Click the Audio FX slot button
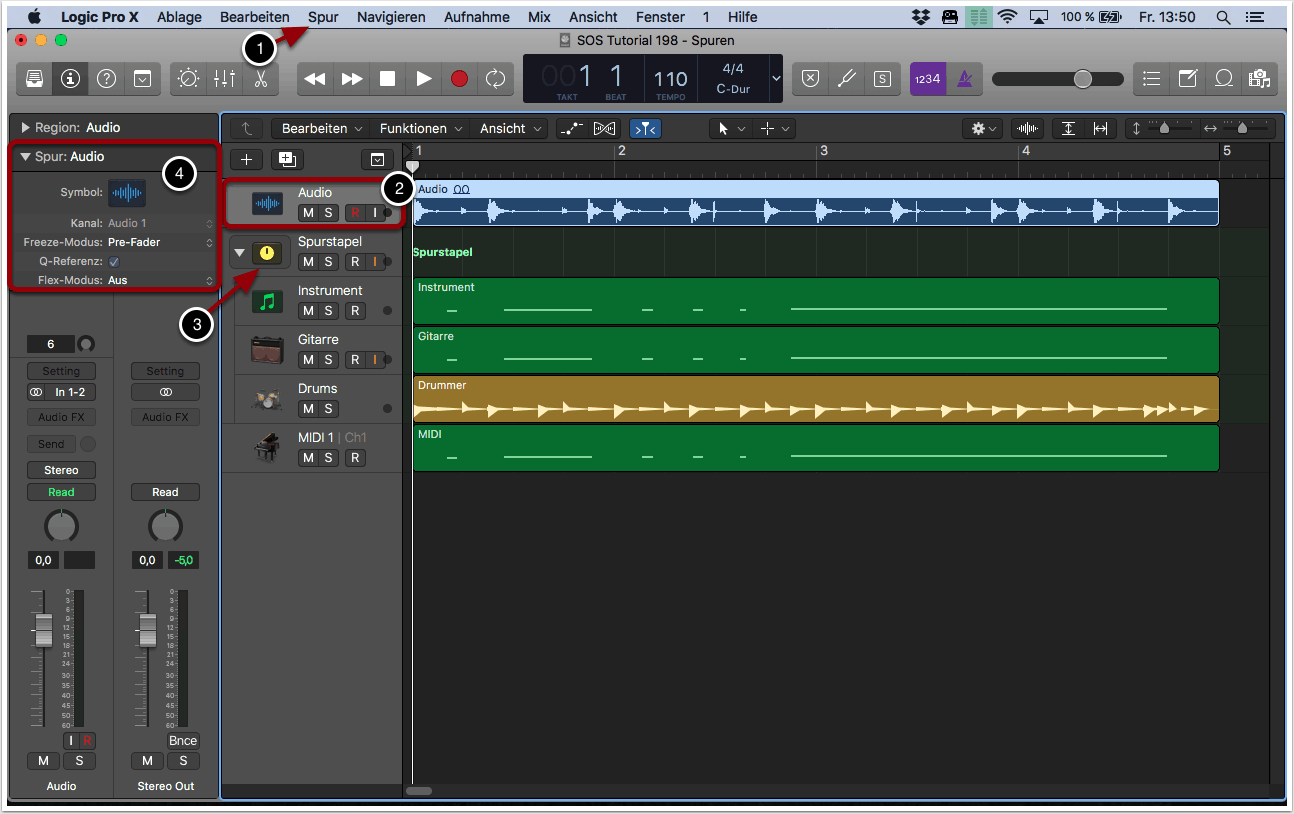1294x814 pixels. coord(61,417)
